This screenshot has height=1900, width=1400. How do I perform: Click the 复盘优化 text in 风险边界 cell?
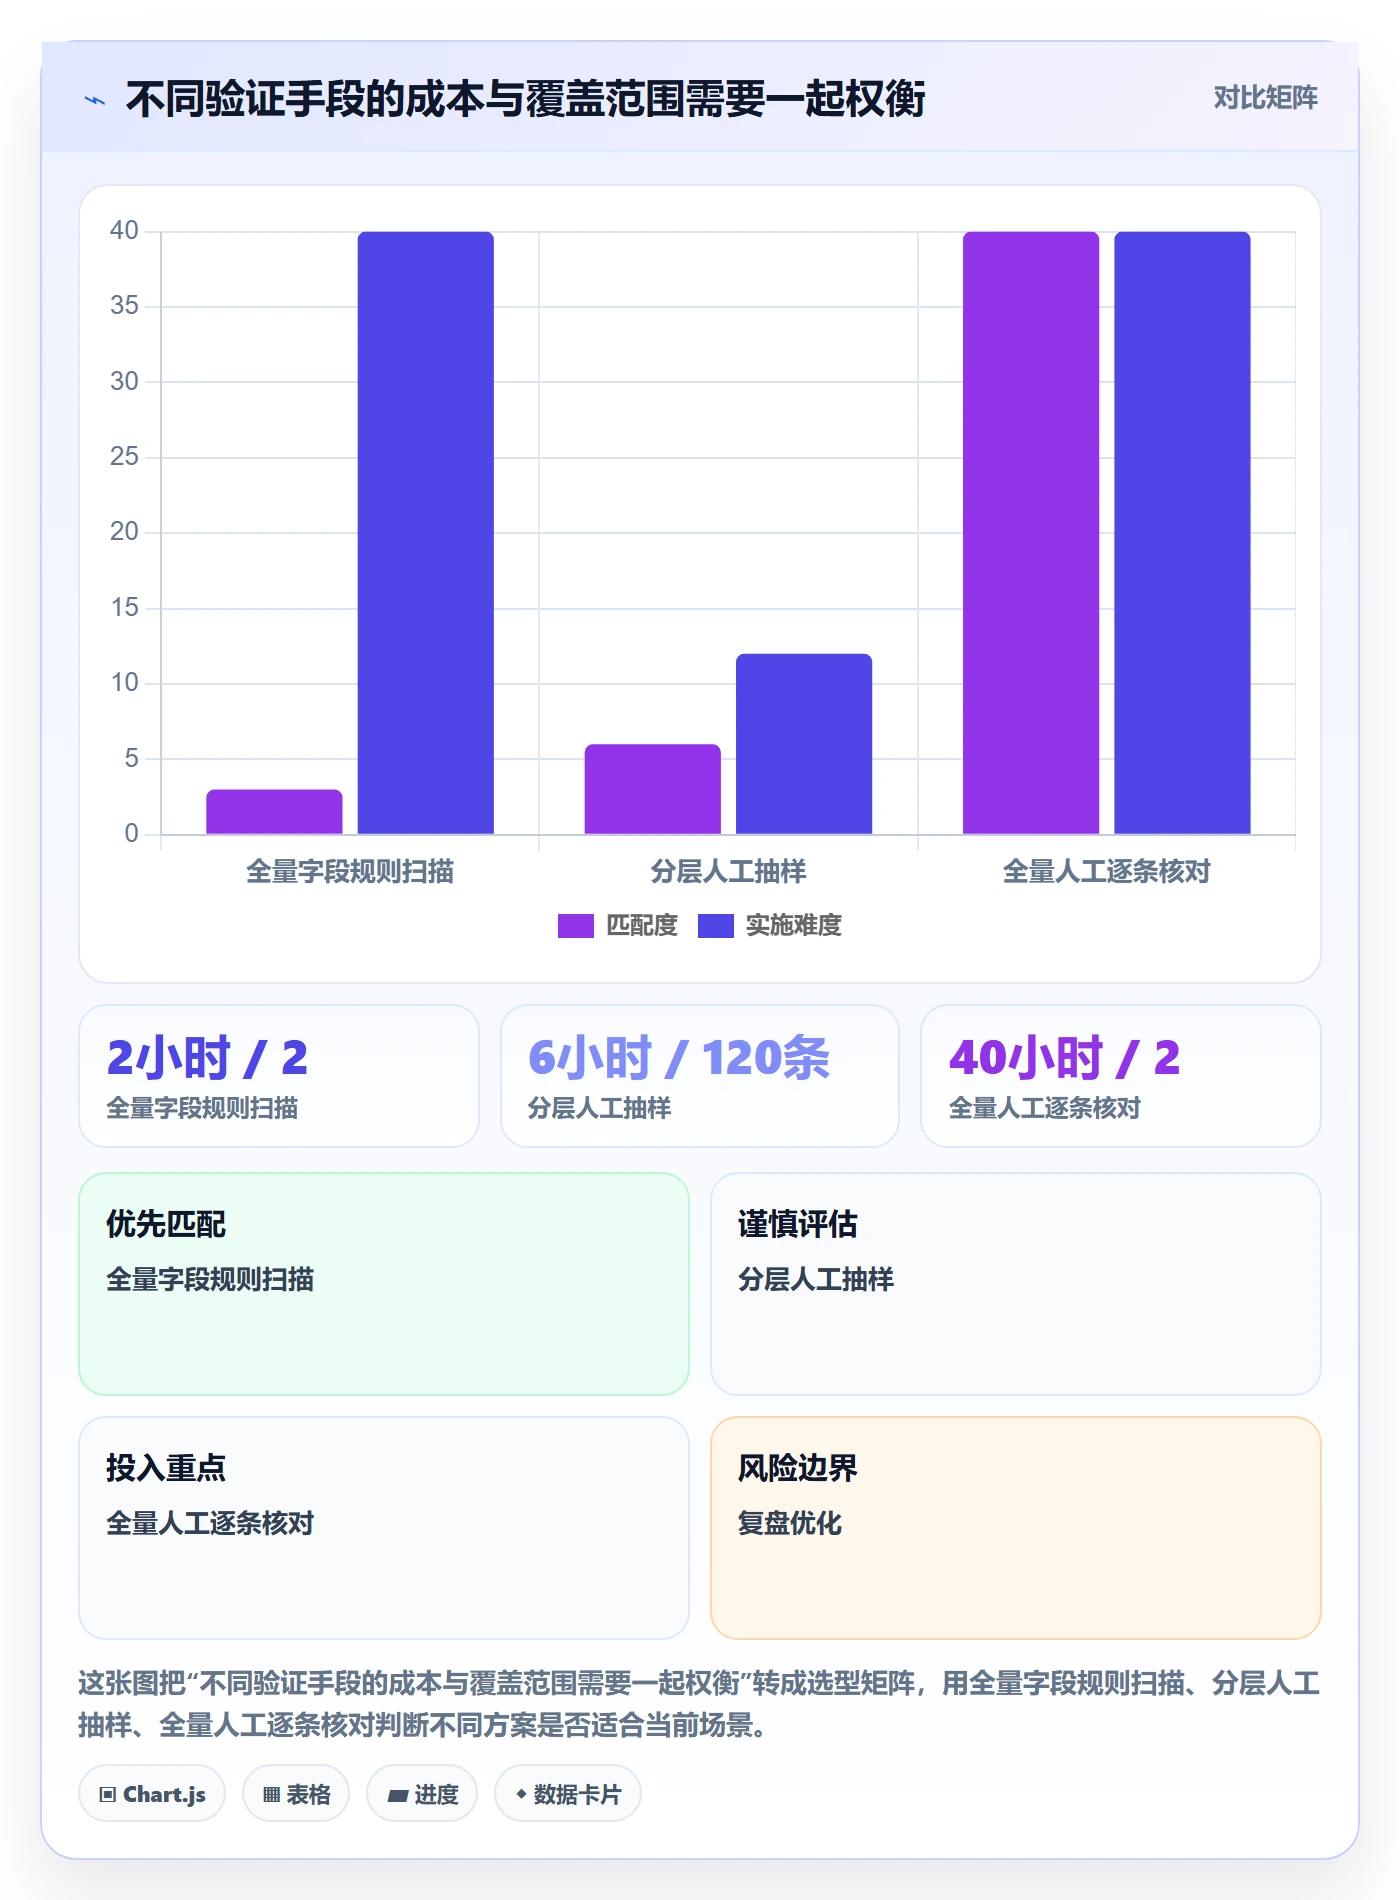point(790,1523)
